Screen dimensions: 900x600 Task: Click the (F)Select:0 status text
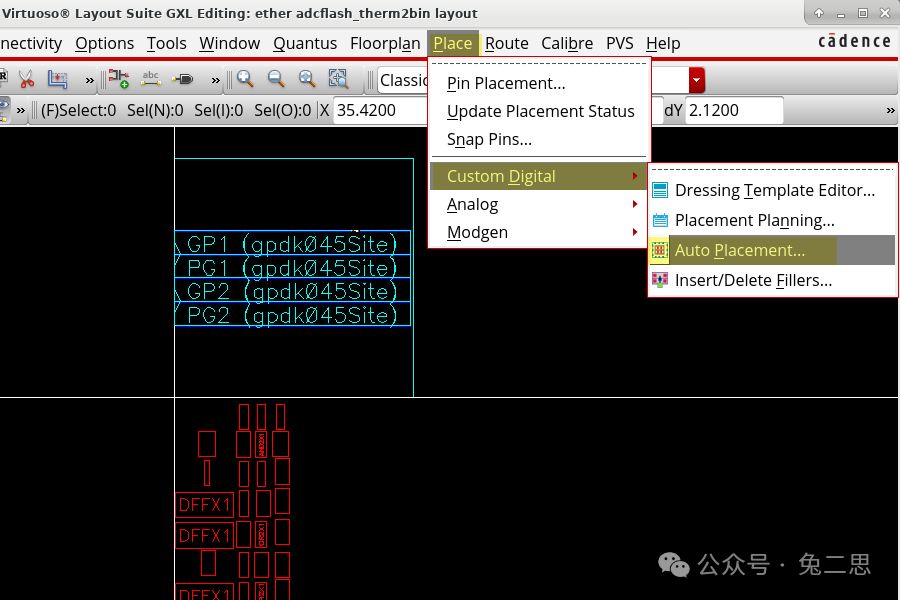pos(78,110)
